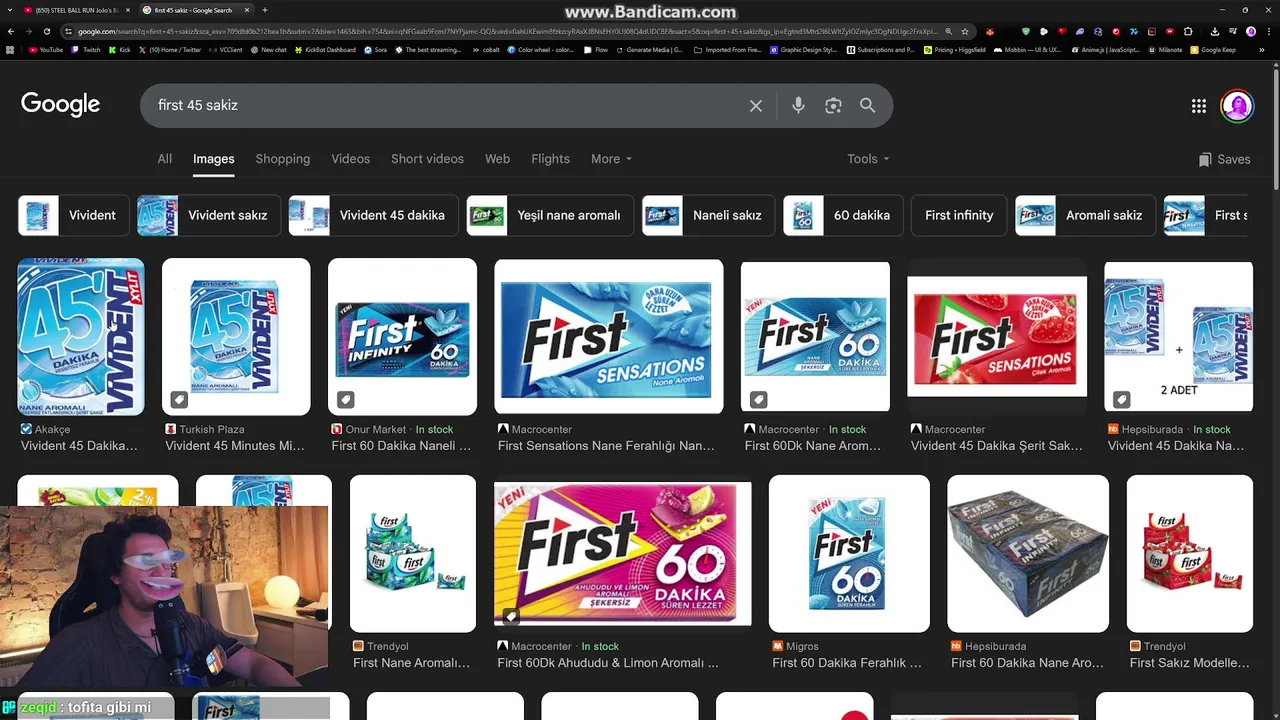Filter by Vivident 45 dakika chip
Viewport: 1280px width, 720px height.
click(373, 215)
